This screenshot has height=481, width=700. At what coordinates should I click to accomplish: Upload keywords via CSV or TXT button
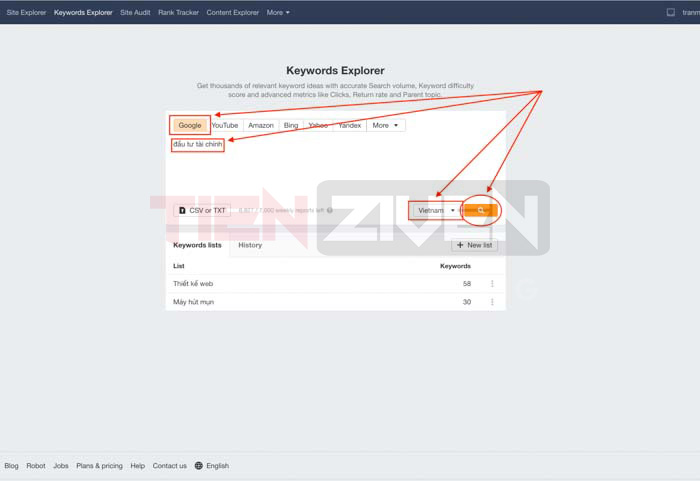point(202,210)
